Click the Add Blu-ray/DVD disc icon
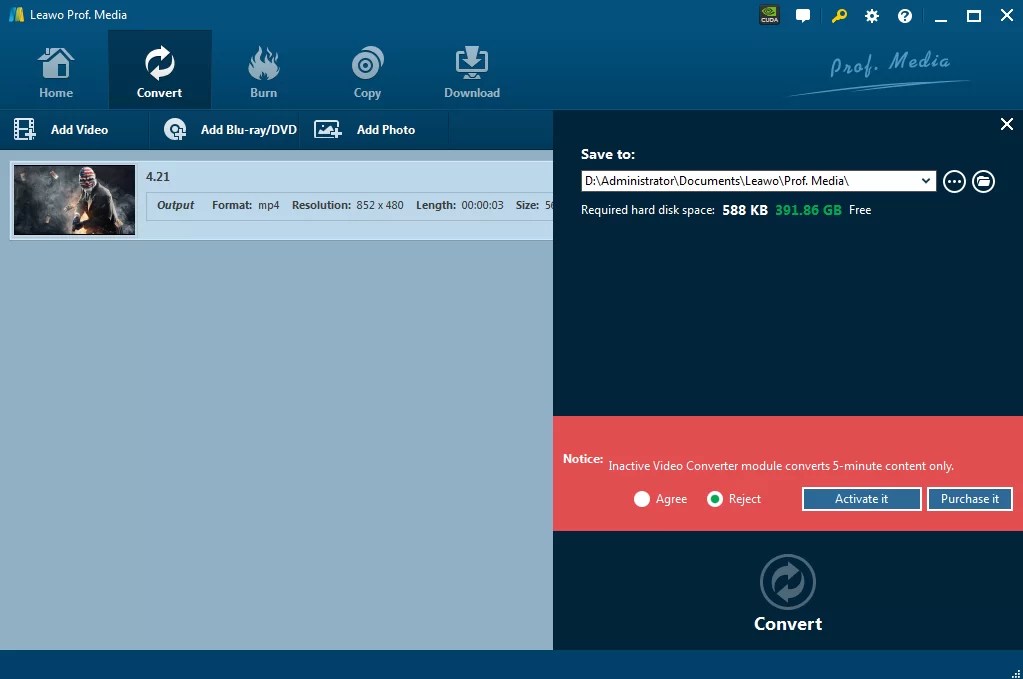 175,129
